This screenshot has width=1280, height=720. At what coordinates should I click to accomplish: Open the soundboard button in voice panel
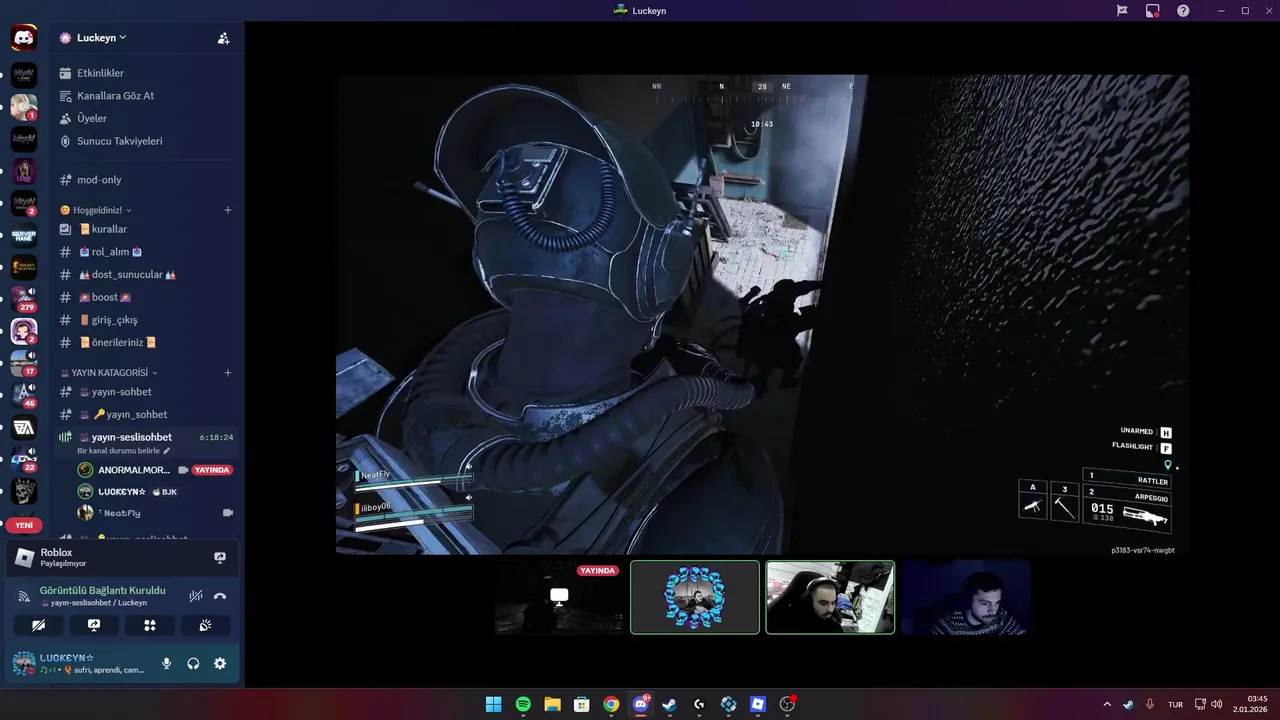tap(206, 625)
